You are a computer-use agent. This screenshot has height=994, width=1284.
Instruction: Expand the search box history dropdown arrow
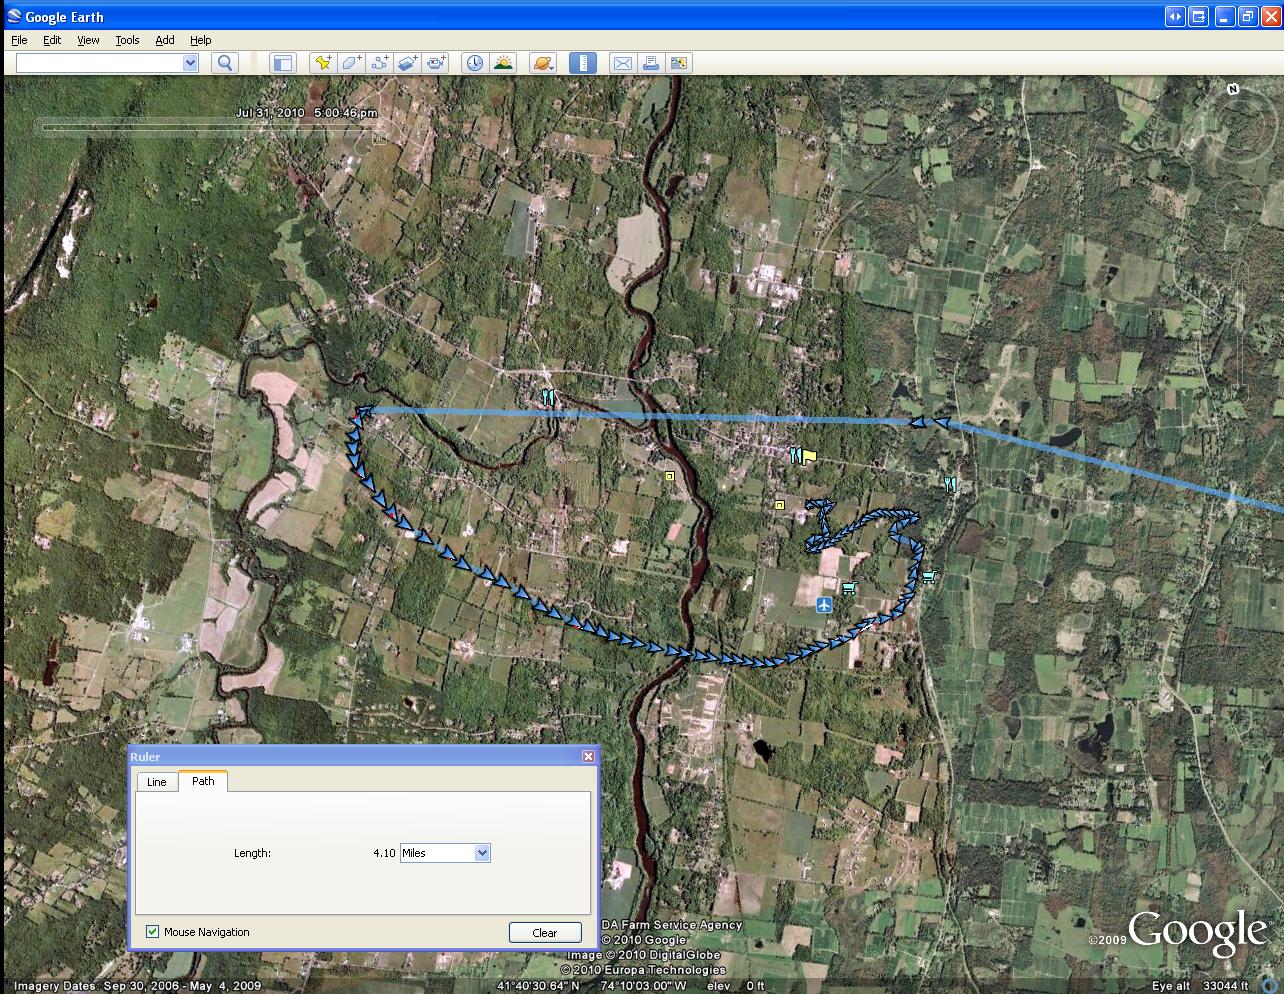coord(190,63)
